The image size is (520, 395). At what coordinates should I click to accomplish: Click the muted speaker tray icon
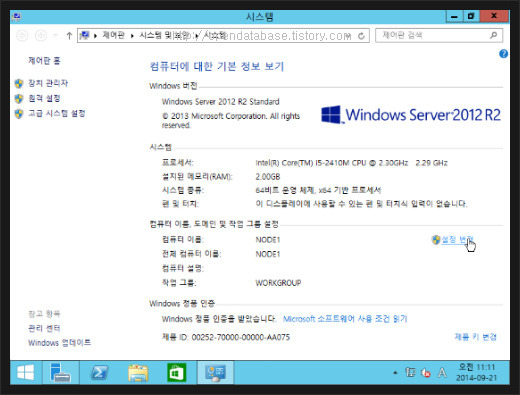point(426,372)
